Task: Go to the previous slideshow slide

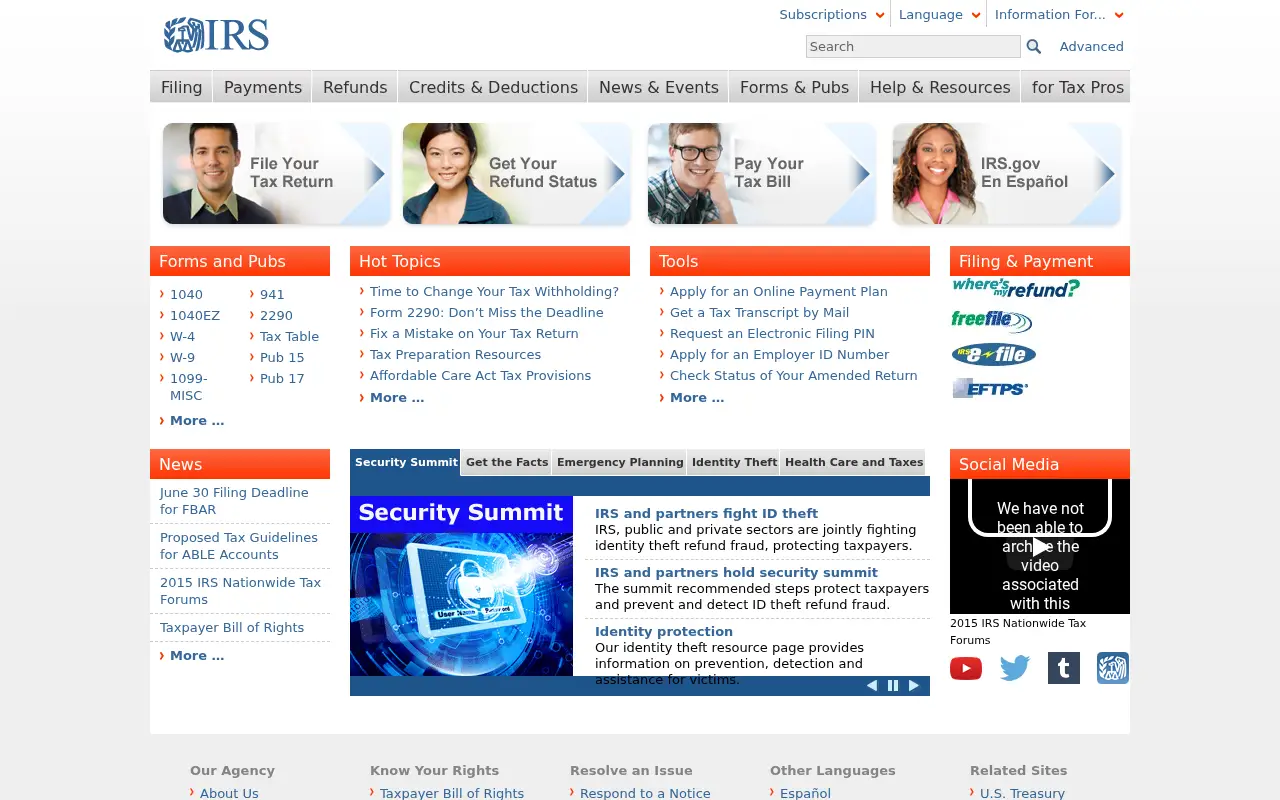Action: pyautogui.click(x=872, y=686)
